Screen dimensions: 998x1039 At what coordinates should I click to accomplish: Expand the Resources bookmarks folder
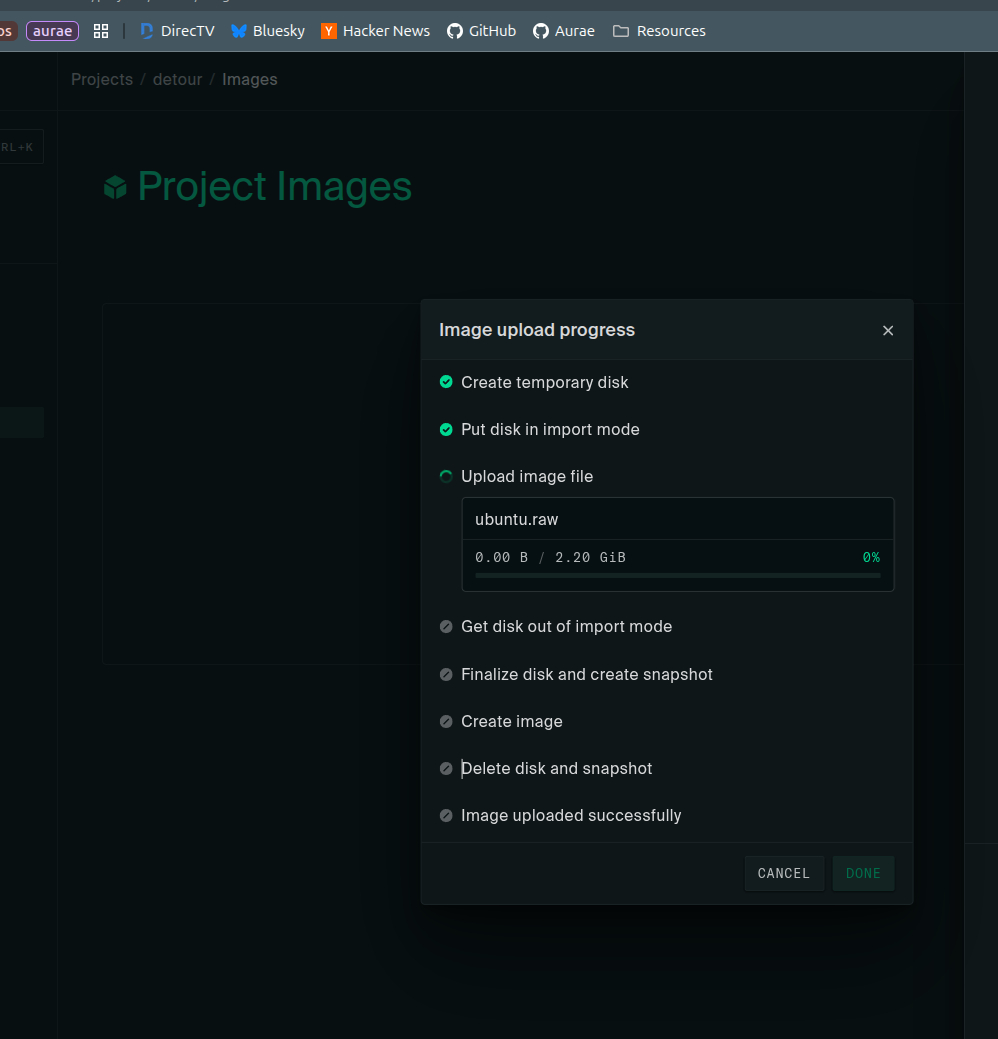tap(659, 31)
